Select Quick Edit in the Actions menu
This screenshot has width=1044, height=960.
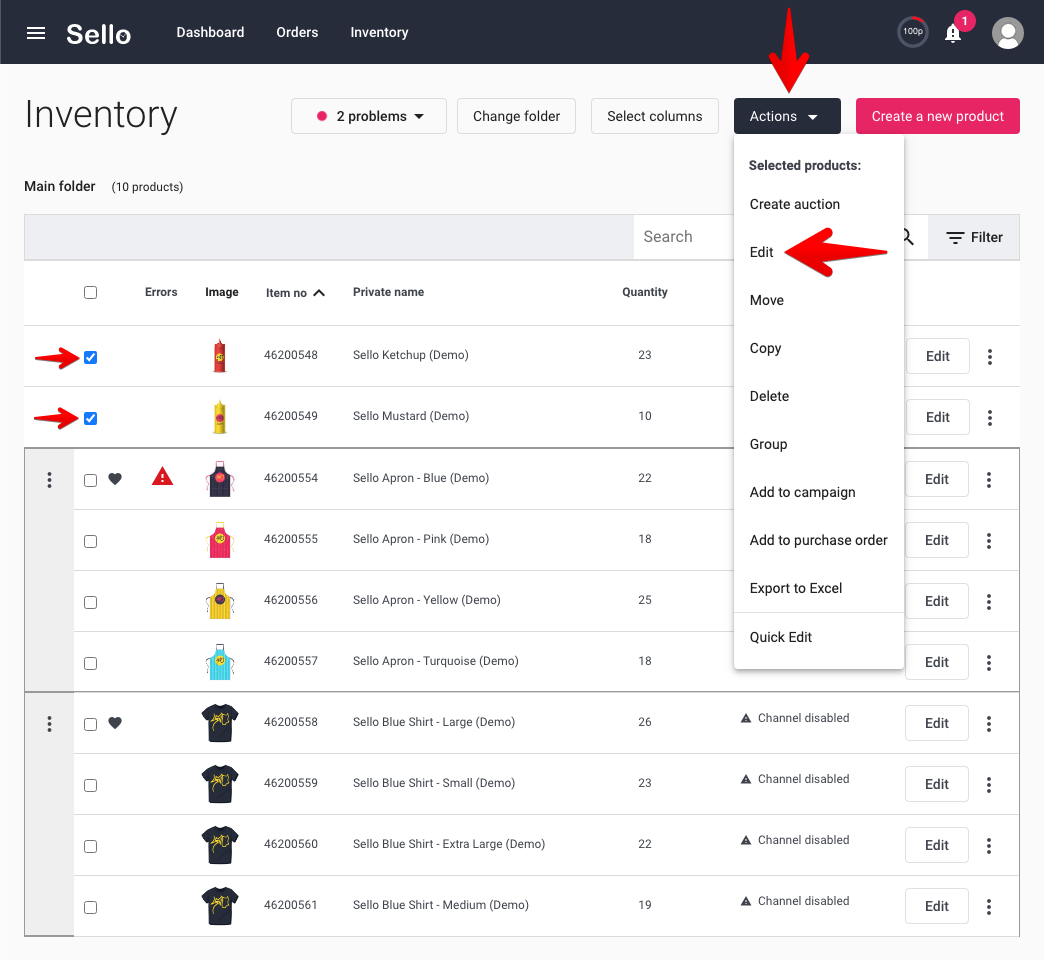819,637
